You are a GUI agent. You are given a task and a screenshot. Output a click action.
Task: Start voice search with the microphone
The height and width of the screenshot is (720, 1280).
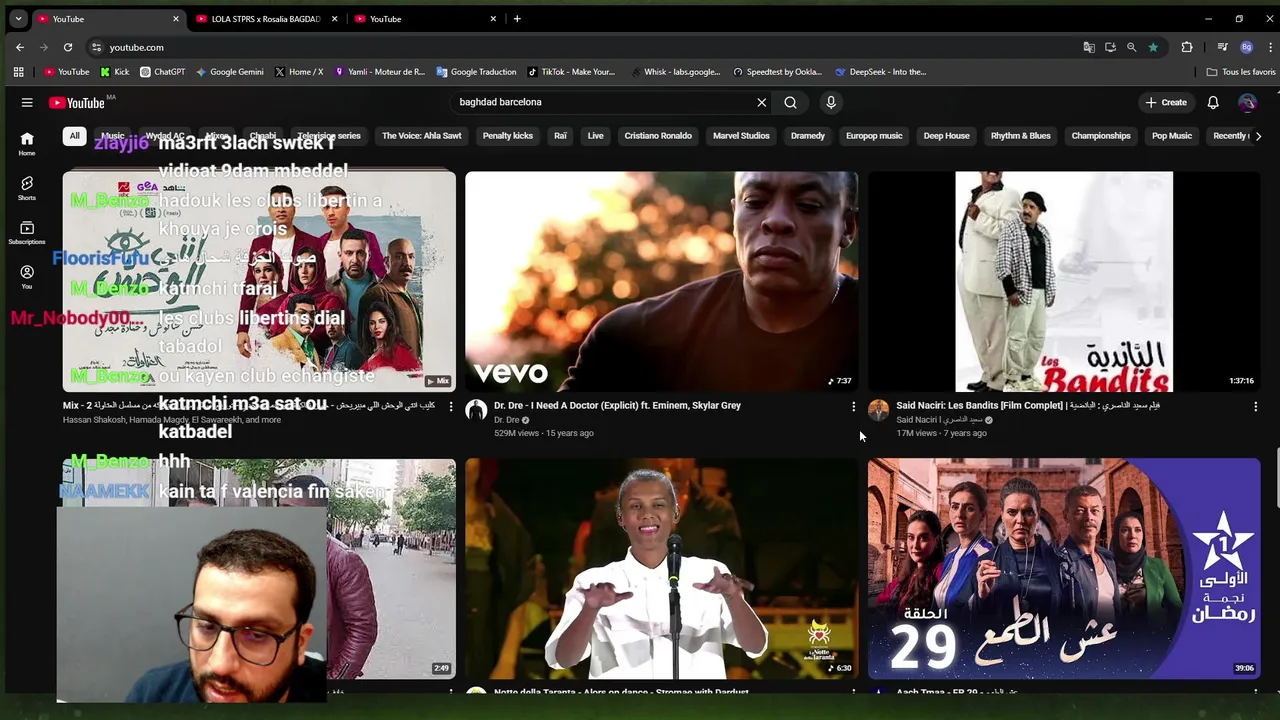click(831, 102)
